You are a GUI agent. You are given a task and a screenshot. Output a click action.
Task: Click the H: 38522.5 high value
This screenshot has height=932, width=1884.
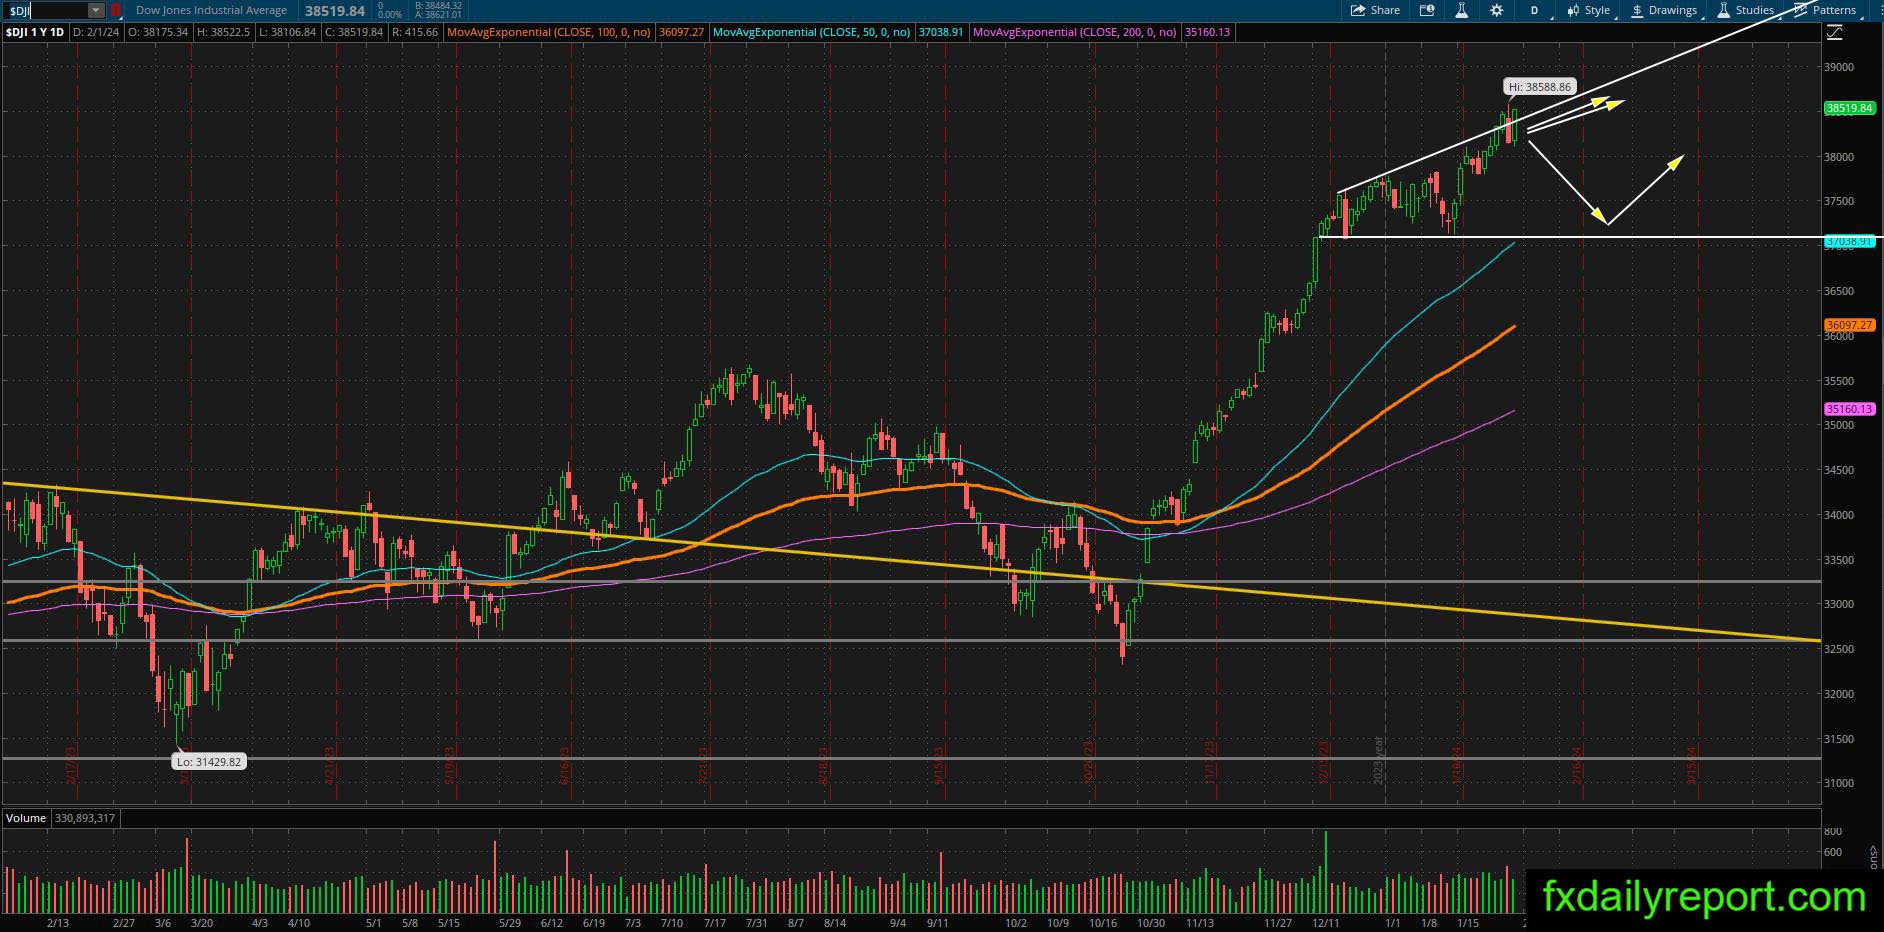(x=223, y=32)
